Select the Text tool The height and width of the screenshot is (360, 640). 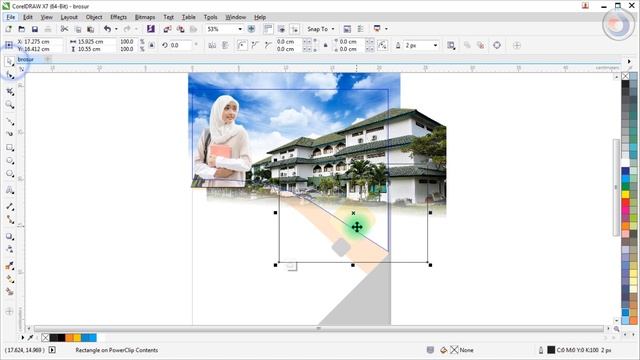pos(10,190)
